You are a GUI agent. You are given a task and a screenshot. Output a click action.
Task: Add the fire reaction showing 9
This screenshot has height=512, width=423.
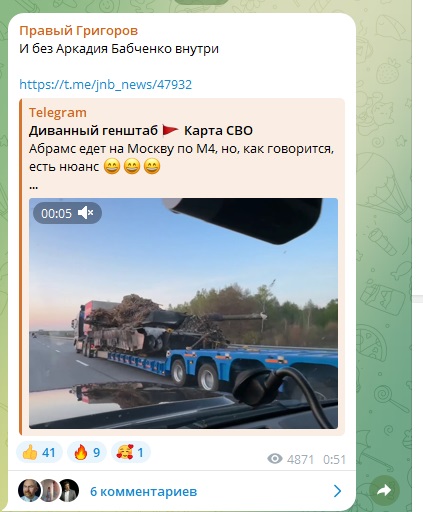(87, 452)
